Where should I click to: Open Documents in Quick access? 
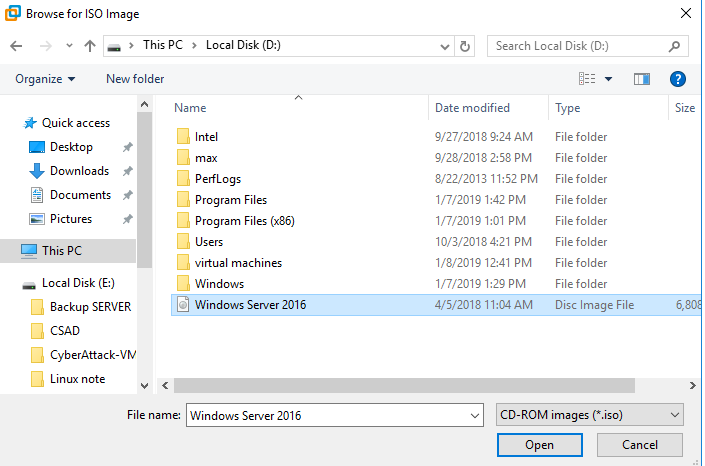tap(80, 195)
